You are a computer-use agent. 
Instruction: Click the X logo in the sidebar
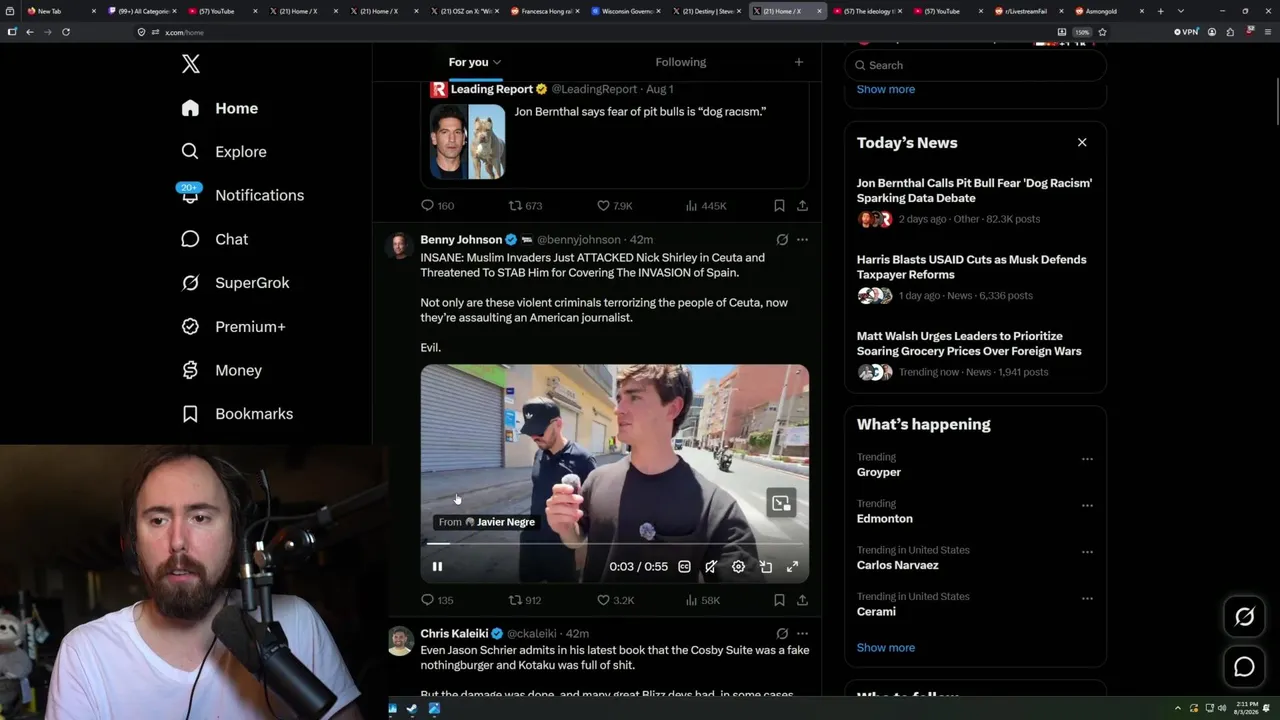point(191,65)
